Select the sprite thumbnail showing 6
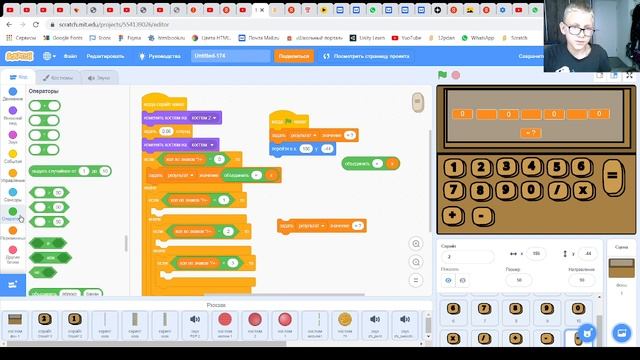640x360 pixels. pos(453,311)
